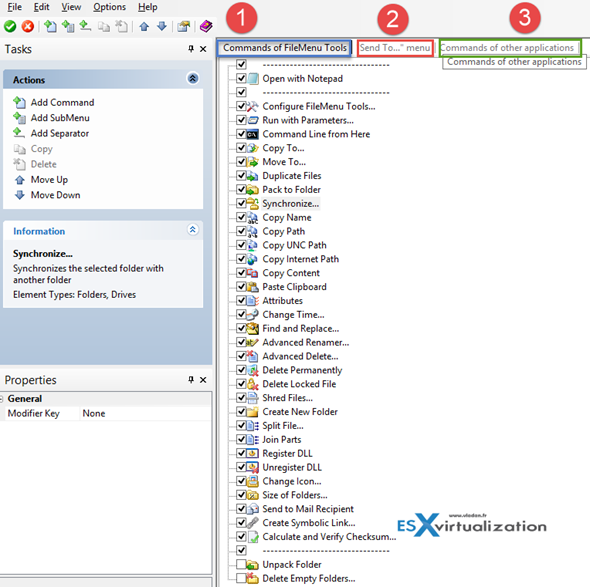Uncheck the Send to Mail Recipient checkbox
Image resolution: width=590 pixels, height=587 pixels.
coord(241,509)
